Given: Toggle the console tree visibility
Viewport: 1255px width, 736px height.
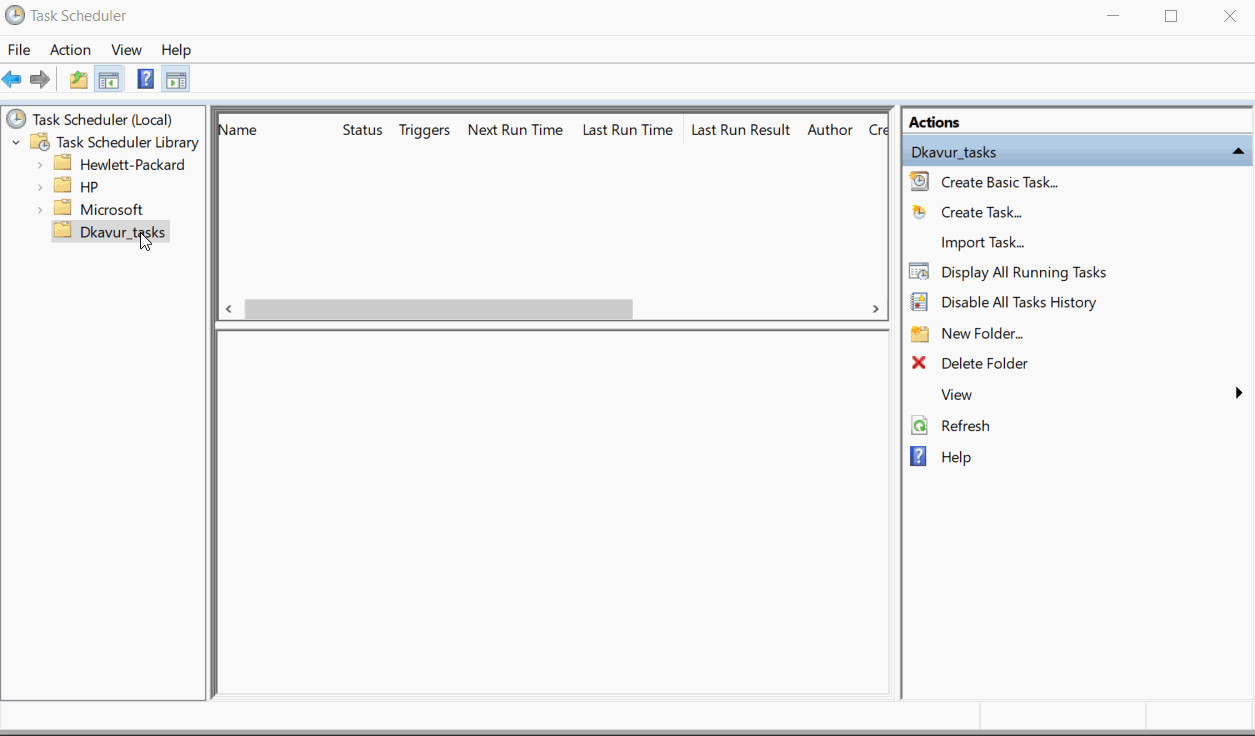Looking at the screenshot, I should tap(109, 79).
